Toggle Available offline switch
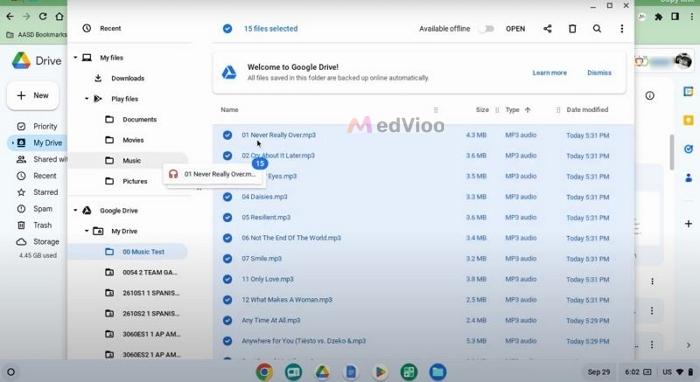700x382 pixels. click(487, 29)
